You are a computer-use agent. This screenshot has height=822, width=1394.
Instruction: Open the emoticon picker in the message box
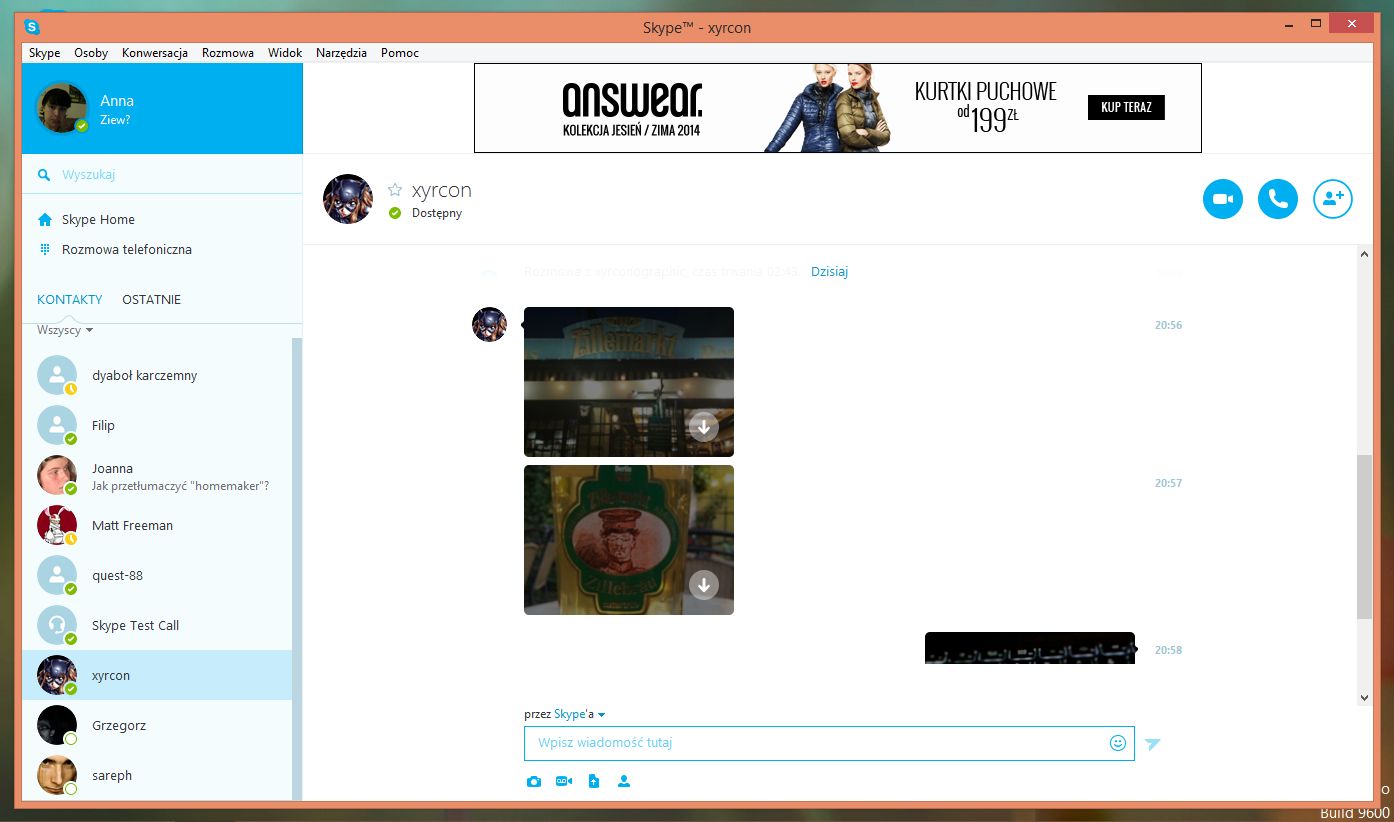tap(1117, 743)
